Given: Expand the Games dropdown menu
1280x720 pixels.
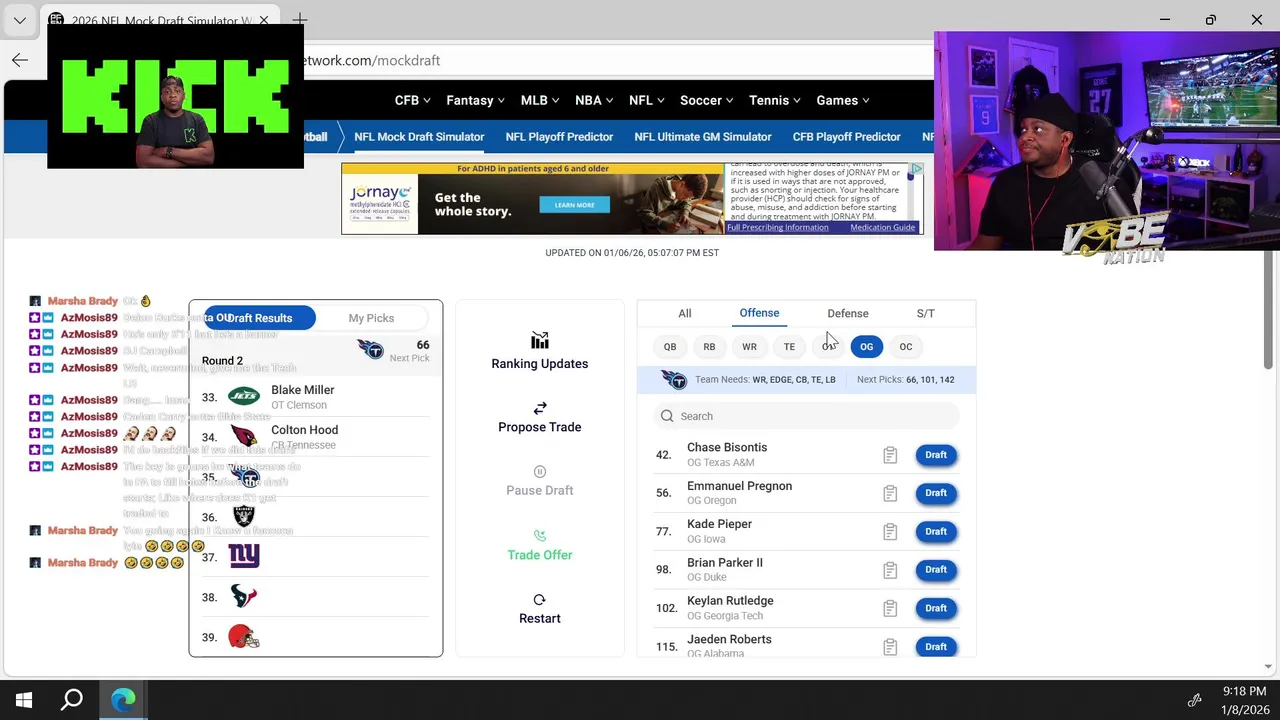Looking at the screenshot, I should (x=843, y=100).
